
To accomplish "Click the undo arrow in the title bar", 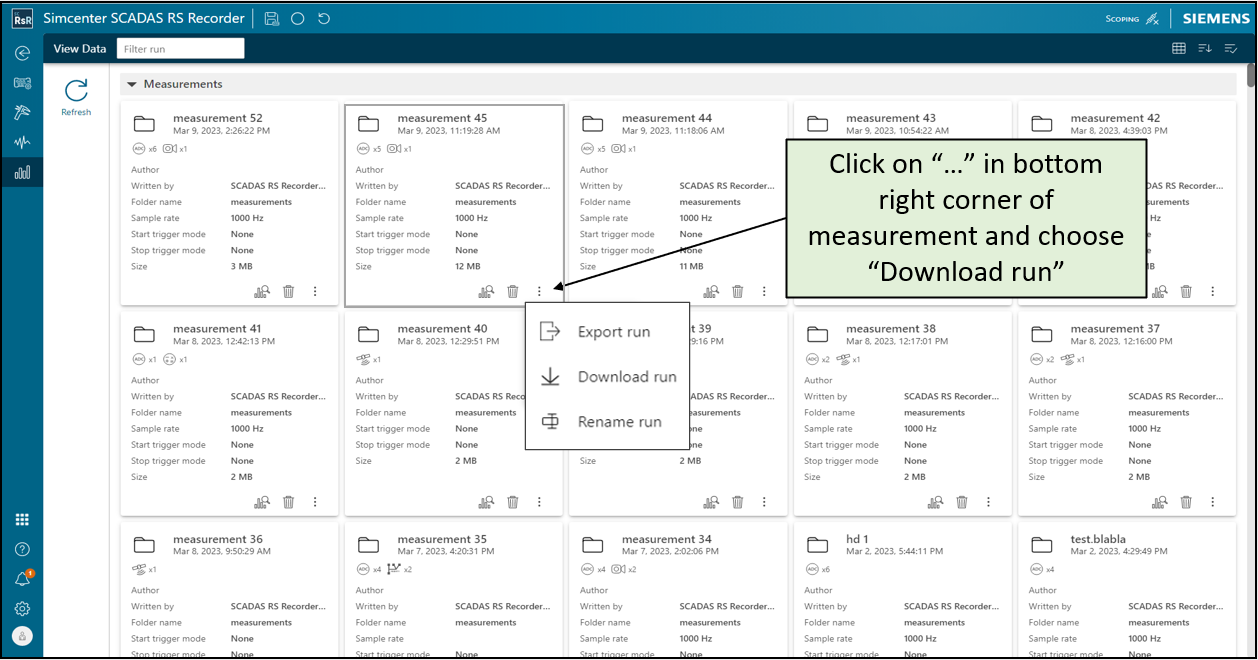I will pos(323,18).
